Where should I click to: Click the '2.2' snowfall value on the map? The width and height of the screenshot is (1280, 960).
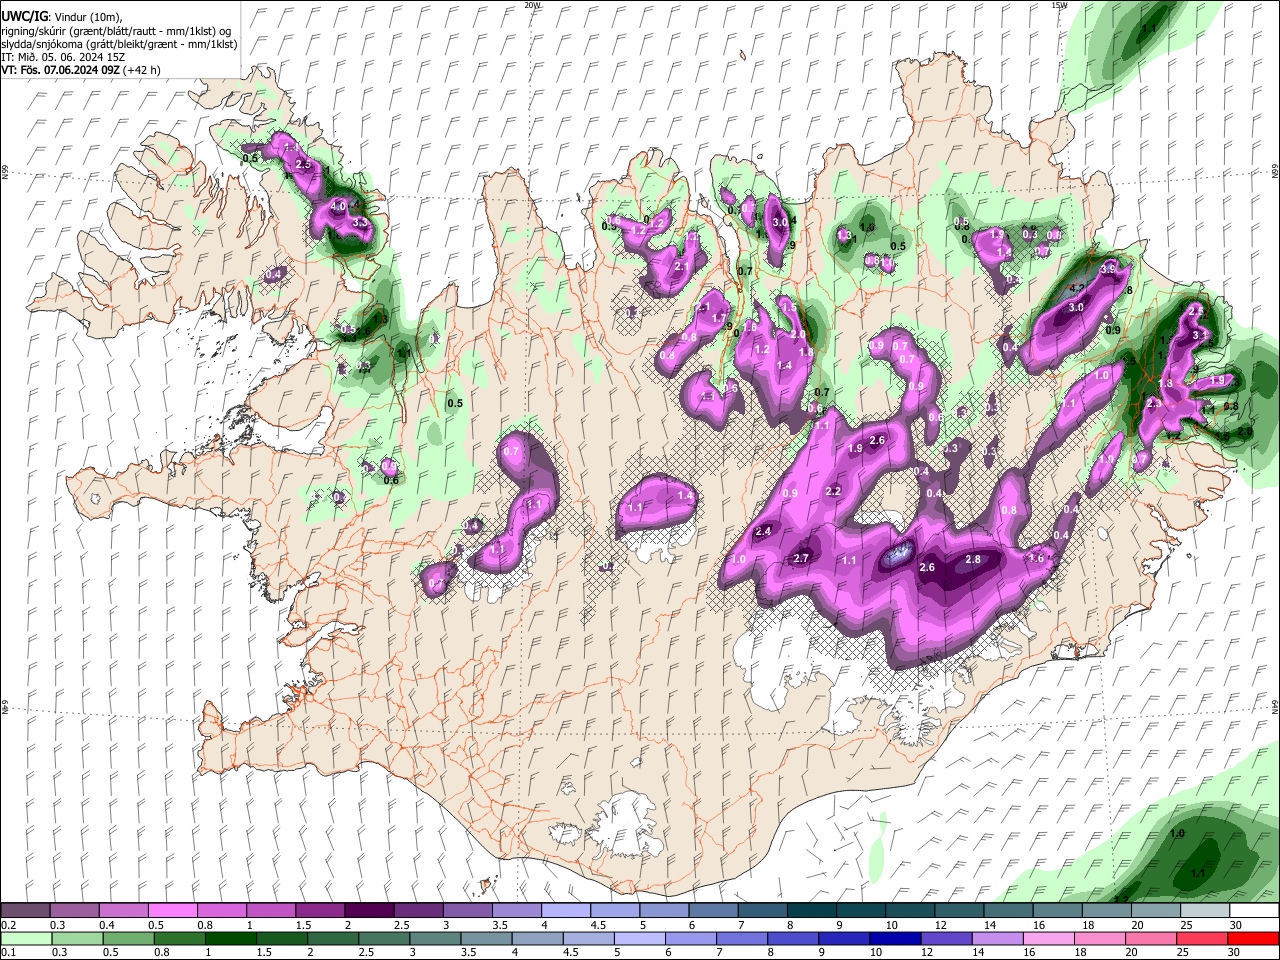point(833,491)
